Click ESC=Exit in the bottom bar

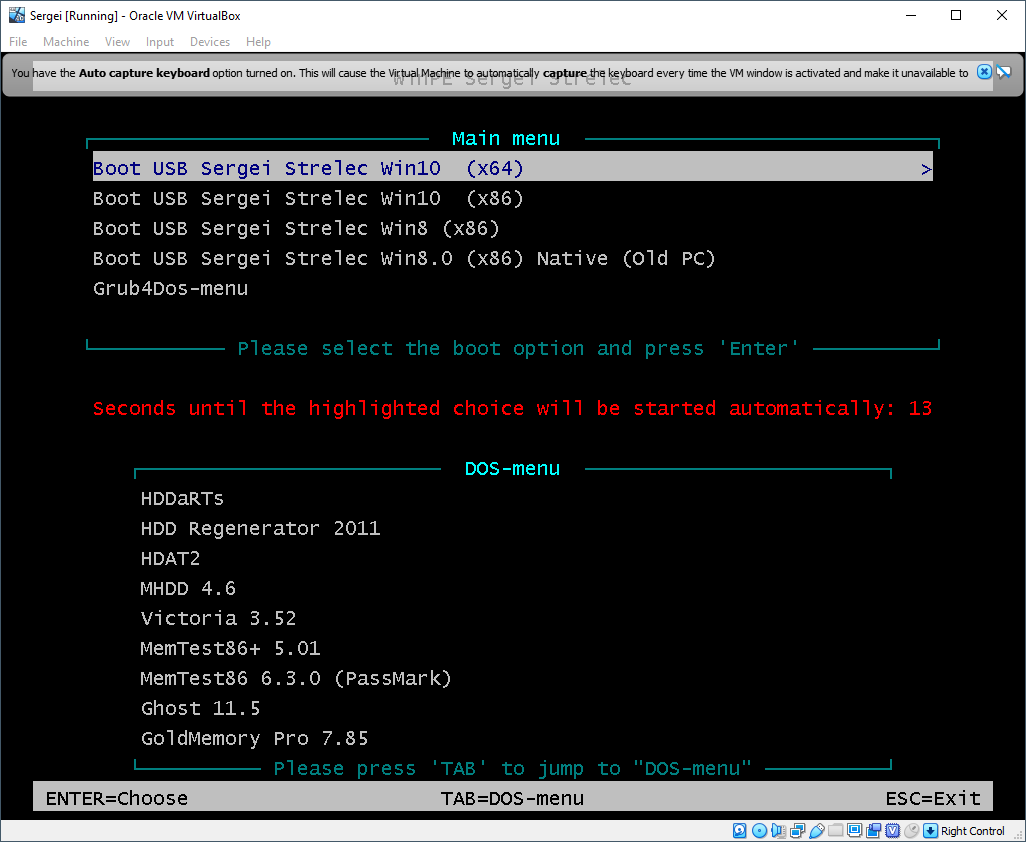pos(933,799)
